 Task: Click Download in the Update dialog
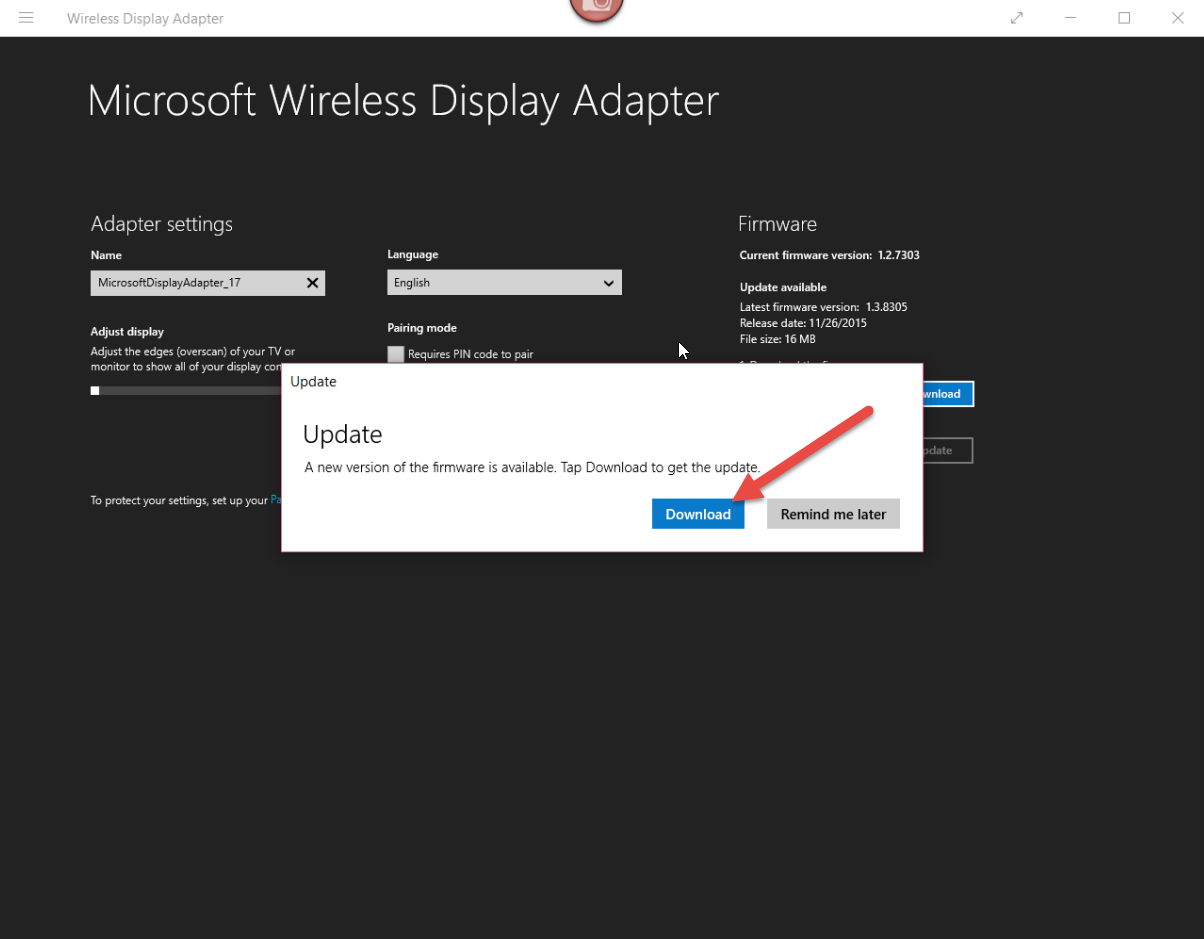[698, 513]
